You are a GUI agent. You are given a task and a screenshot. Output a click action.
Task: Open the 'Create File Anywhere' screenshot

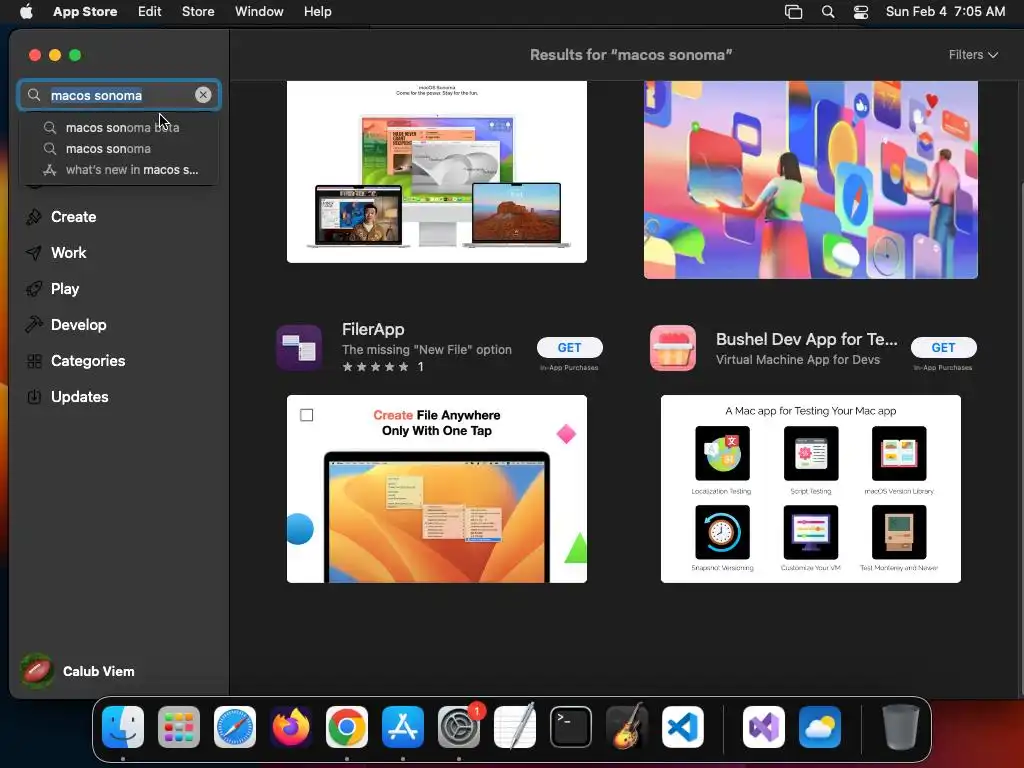(437, 488)
